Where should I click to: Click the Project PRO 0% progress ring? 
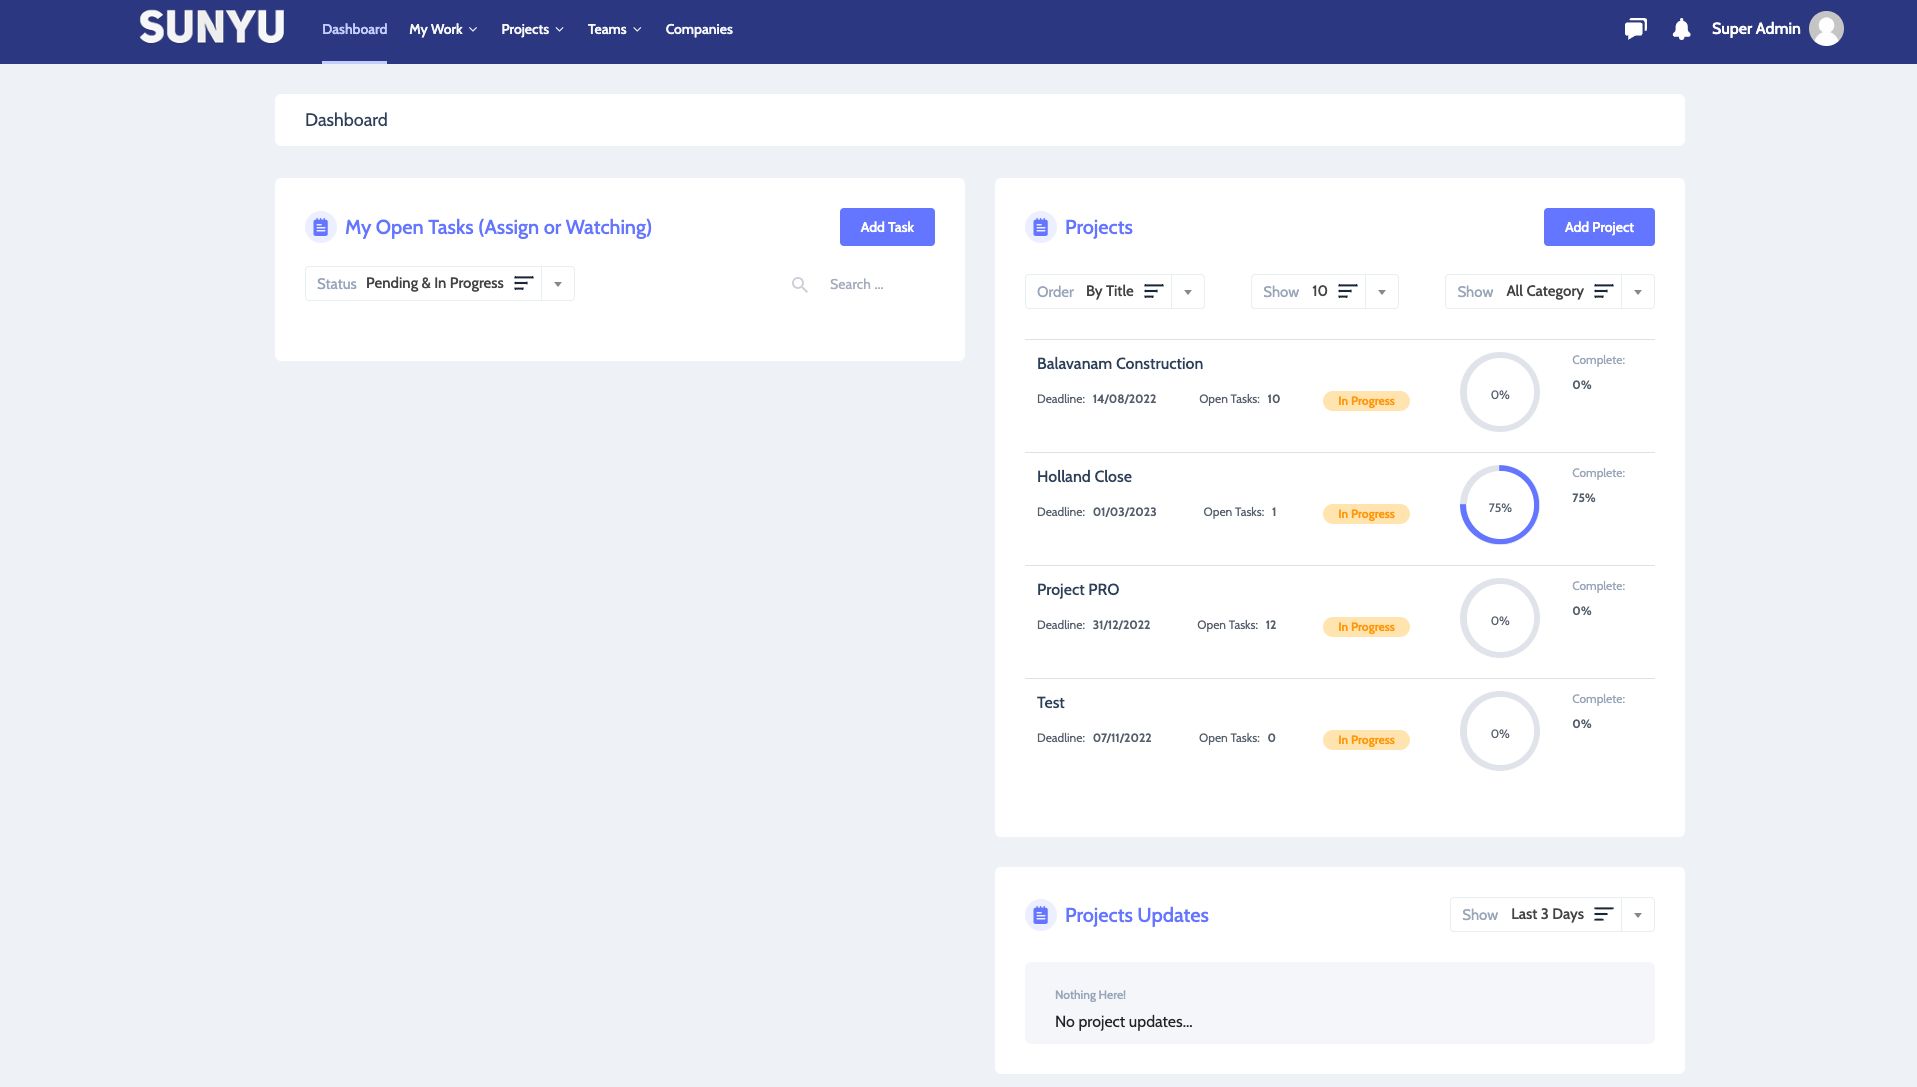click(x=1500, y=618)
